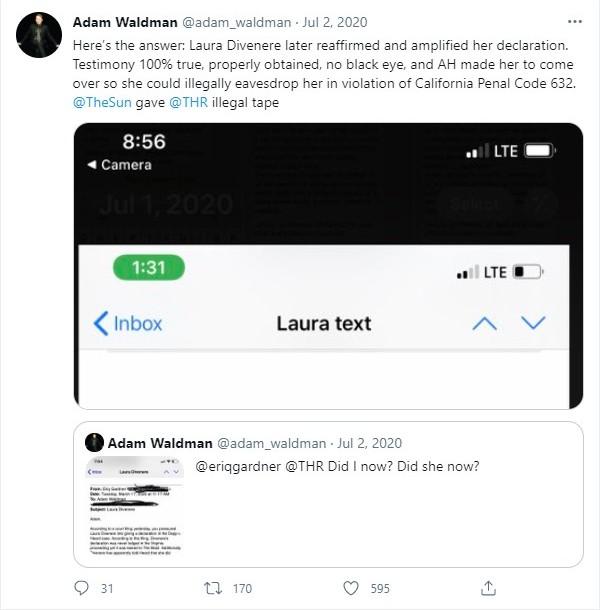Click the reply speech bubble icon

click(81, 588)
